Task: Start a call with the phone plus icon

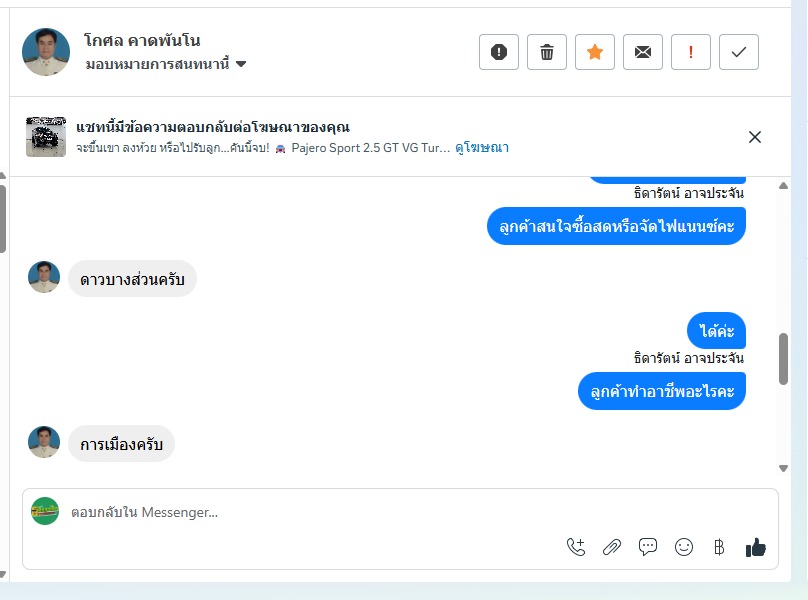Action: (576, 547)
